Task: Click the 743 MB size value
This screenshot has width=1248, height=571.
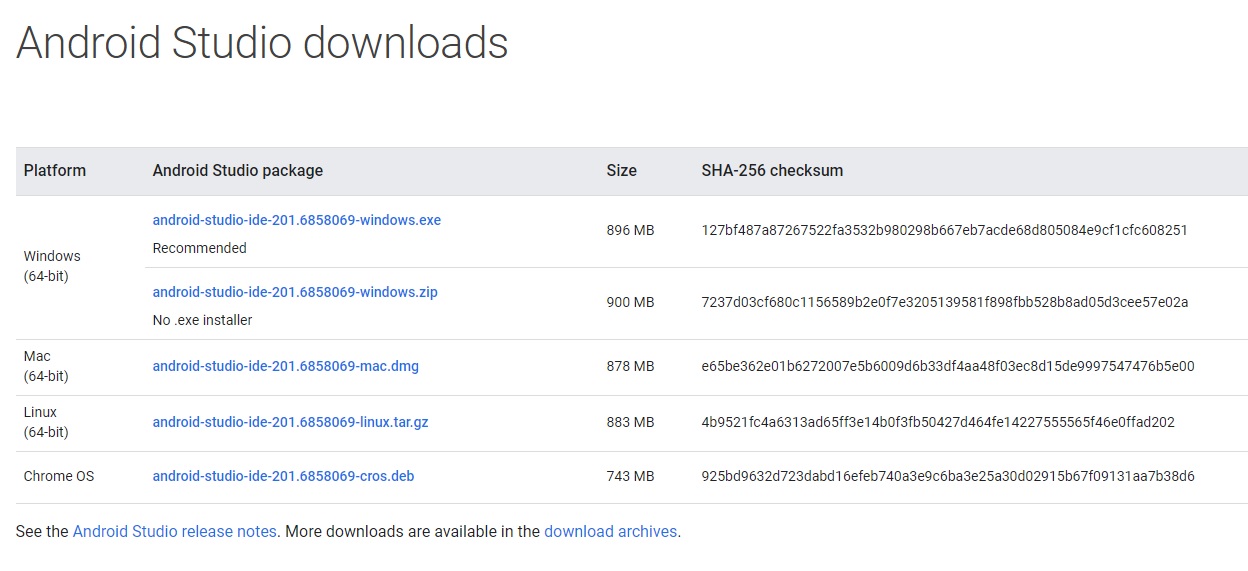Action: 630,476
